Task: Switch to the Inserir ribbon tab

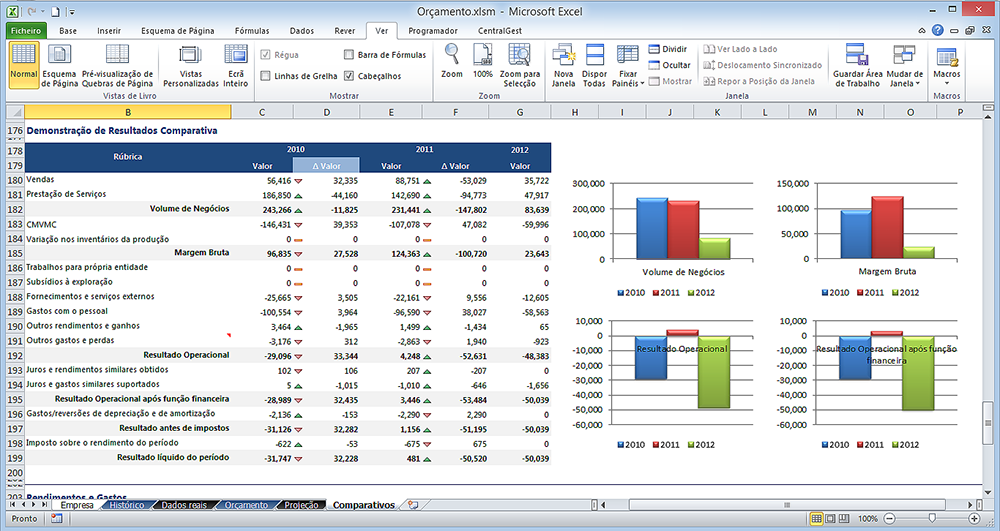Action: point(109,31)
